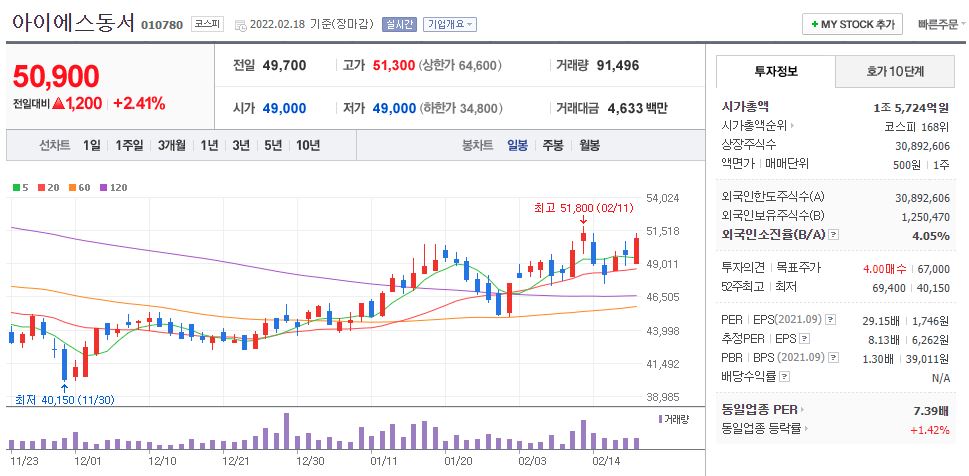Click the red 20-day moving average legend
Image resolution: width=969 pixels, height=476 pixels.
[x=48, y=187]
